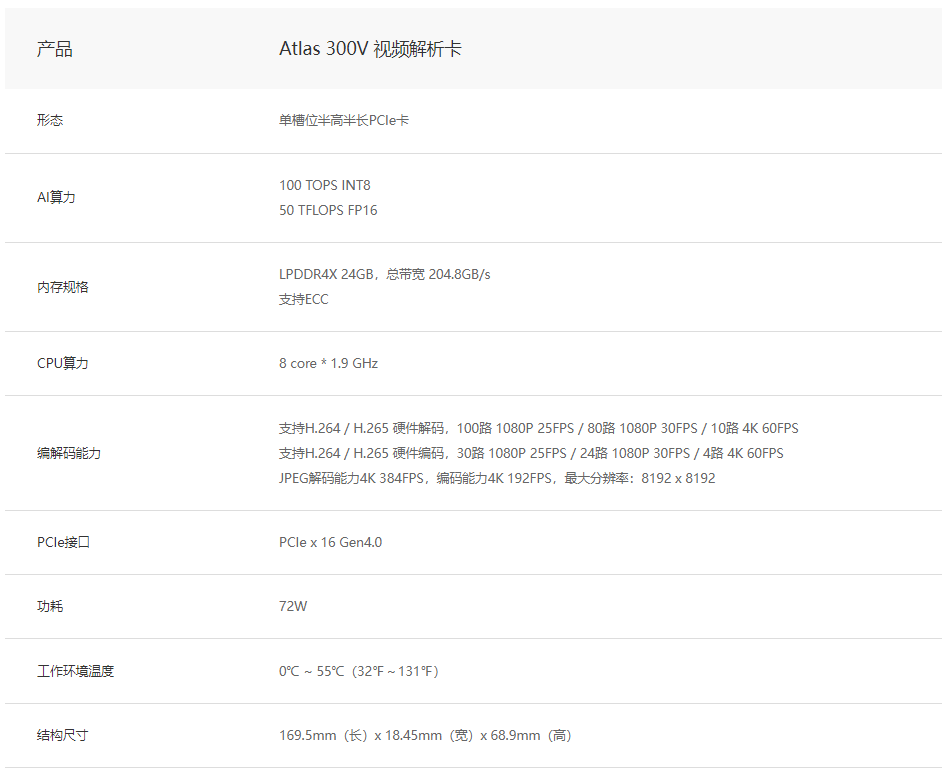Click the '功耗' row label

coord(50,607)
